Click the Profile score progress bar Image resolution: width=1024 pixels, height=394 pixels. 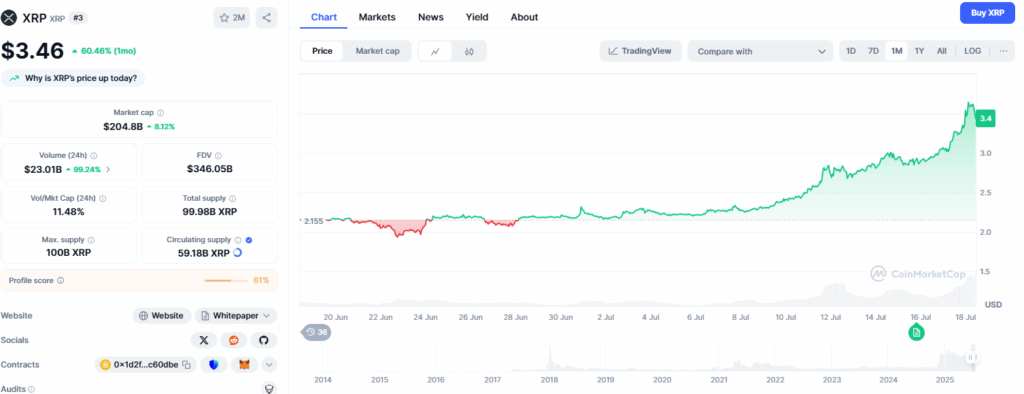click(225, 280)
